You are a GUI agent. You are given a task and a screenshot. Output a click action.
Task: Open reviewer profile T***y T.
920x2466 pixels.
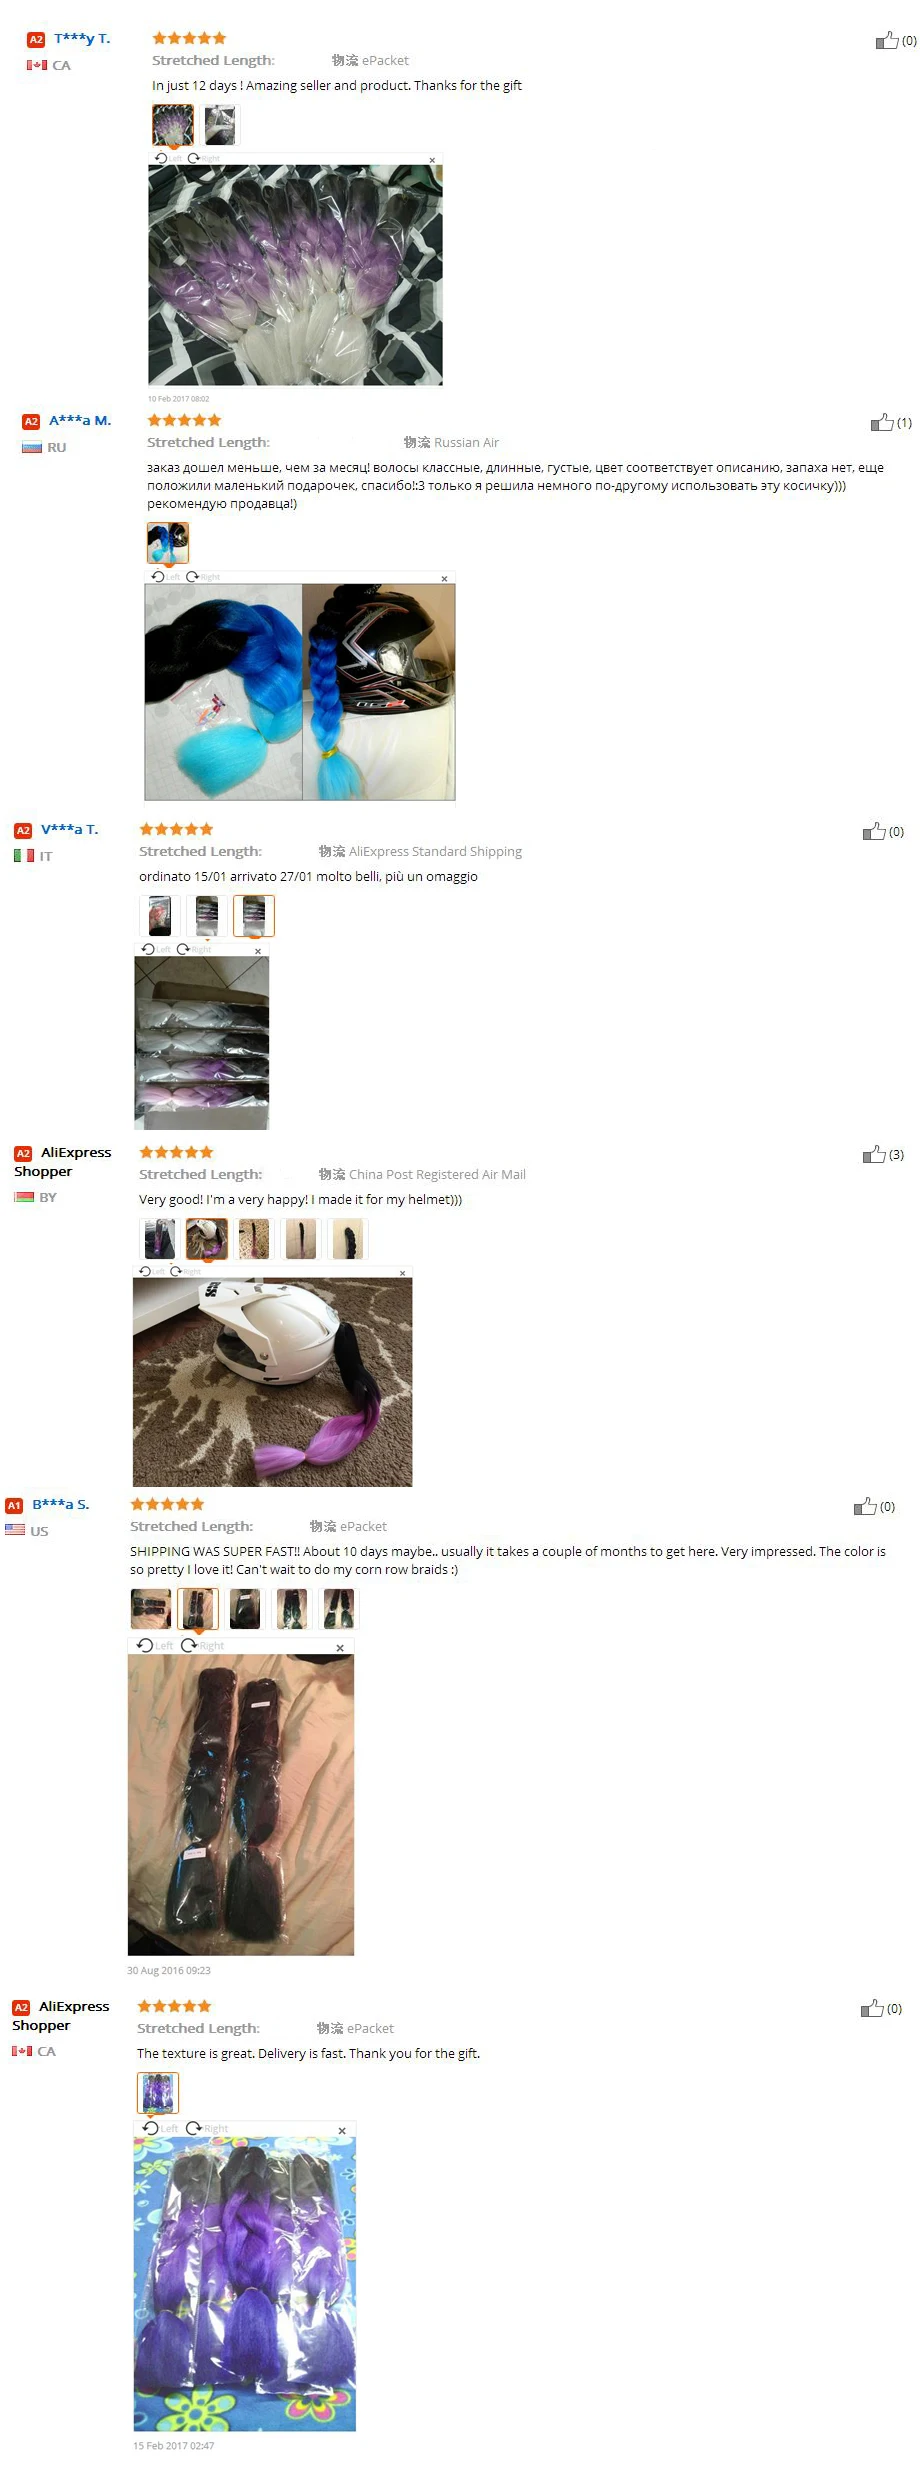coord(82,38)
